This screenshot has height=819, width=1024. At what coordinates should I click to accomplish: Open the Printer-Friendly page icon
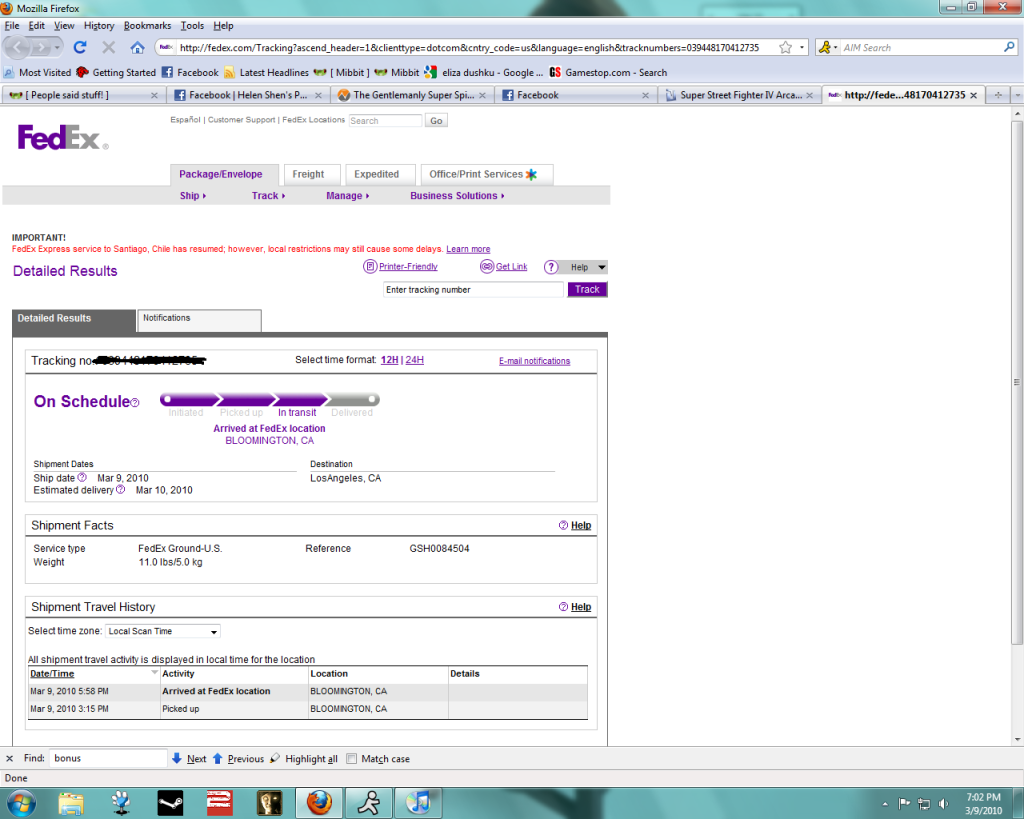370,266
